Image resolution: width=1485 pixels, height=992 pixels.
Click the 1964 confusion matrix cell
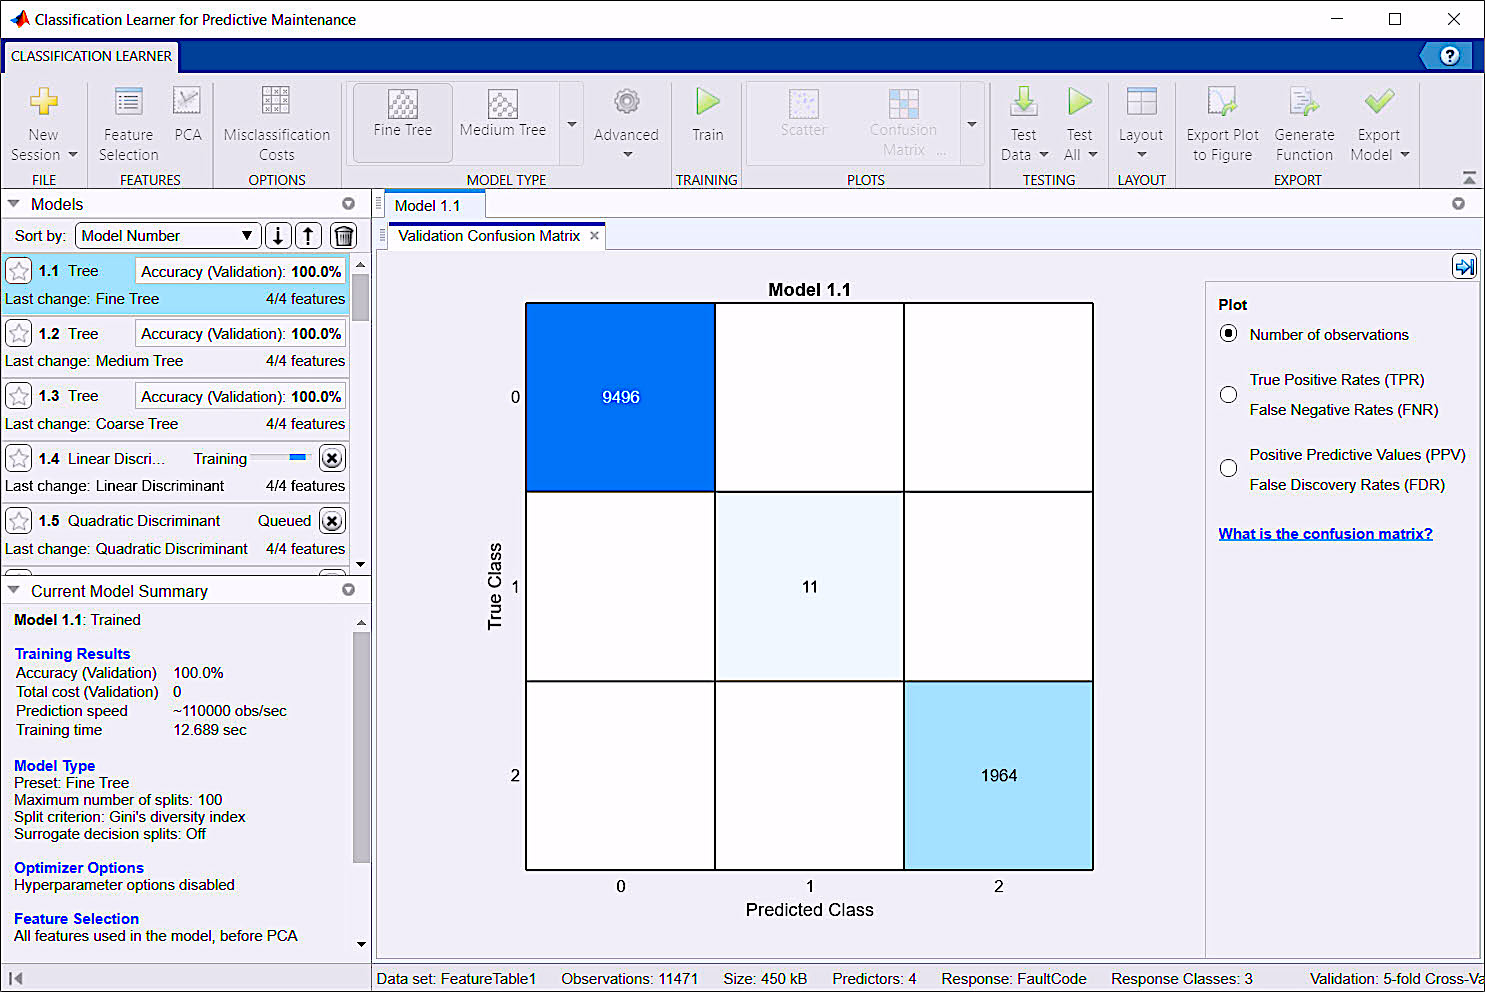coord(998,776)
